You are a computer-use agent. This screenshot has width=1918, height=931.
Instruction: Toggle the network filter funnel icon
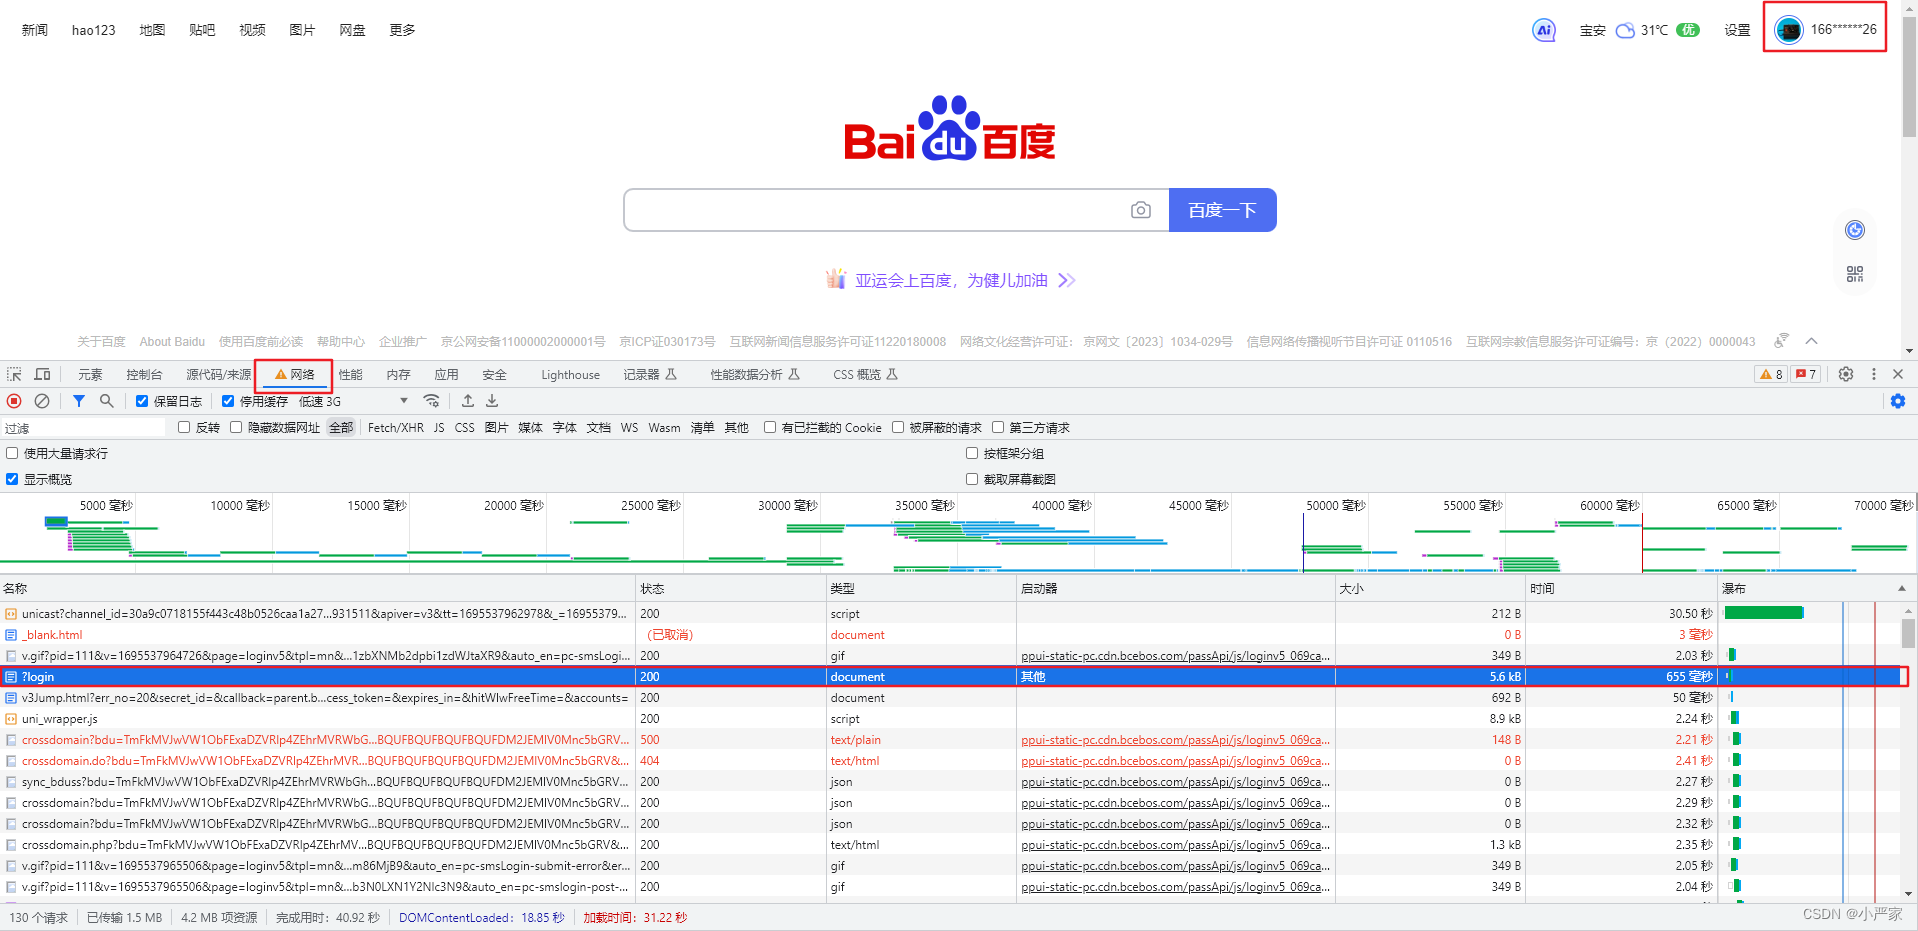click(79, 401)
